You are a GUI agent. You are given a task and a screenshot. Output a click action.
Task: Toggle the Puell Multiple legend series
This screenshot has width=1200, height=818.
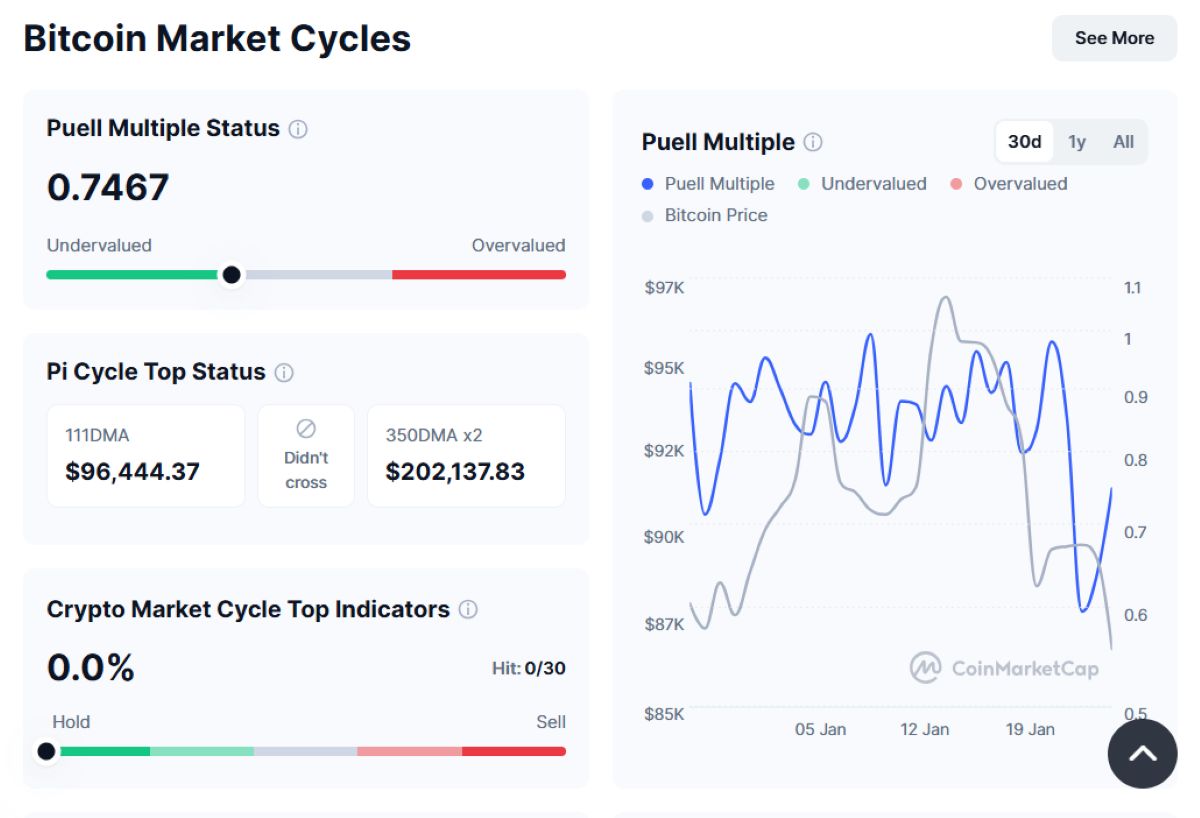coord(708,184)
